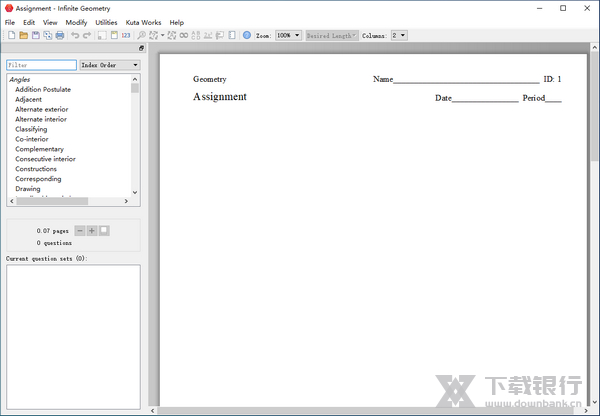The height and width of the screenshot is (416, 600).
Task: Click the minus button beside page count
Action: point(80,230)
